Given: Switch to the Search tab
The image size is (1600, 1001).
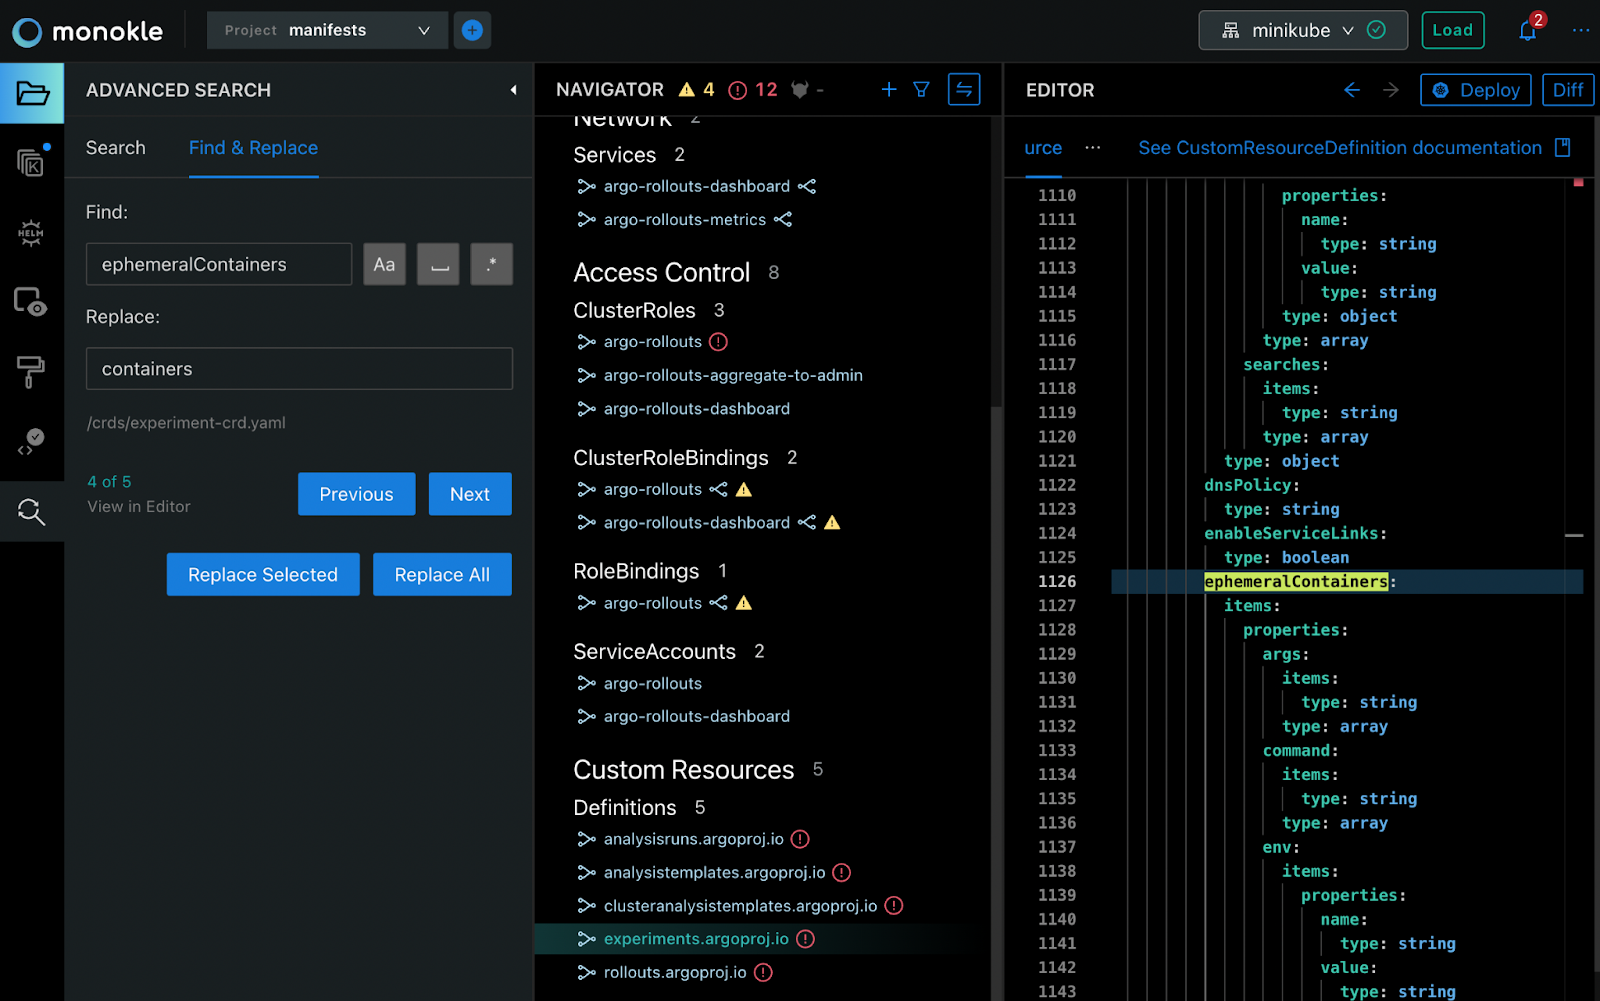Looking at the screenshot, I should point(116,148).
